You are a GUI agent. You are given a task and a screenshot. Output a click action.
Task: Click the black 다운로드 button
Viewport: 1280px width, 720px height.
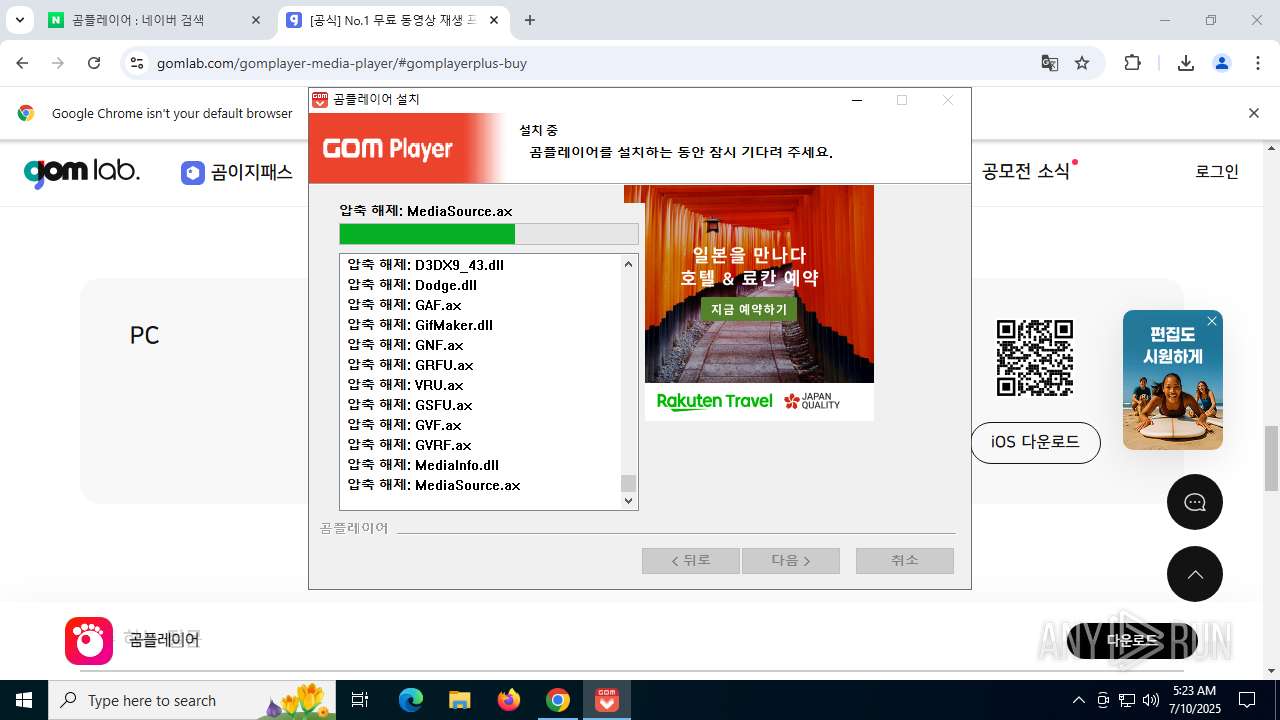pos(1132,640)
